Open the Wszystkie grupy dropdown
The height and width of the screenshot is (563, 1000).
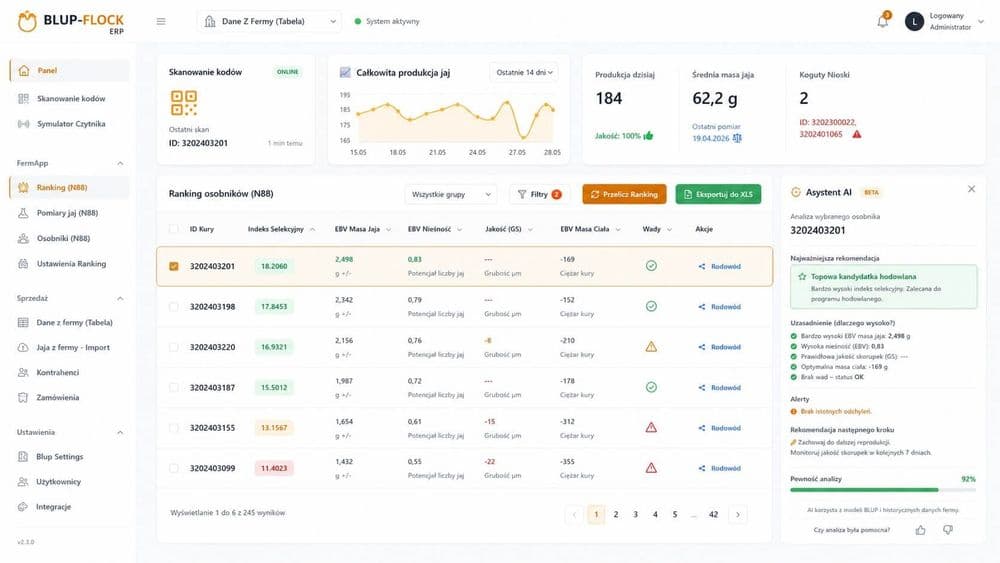pyautogui.click(x=451, y=194)
